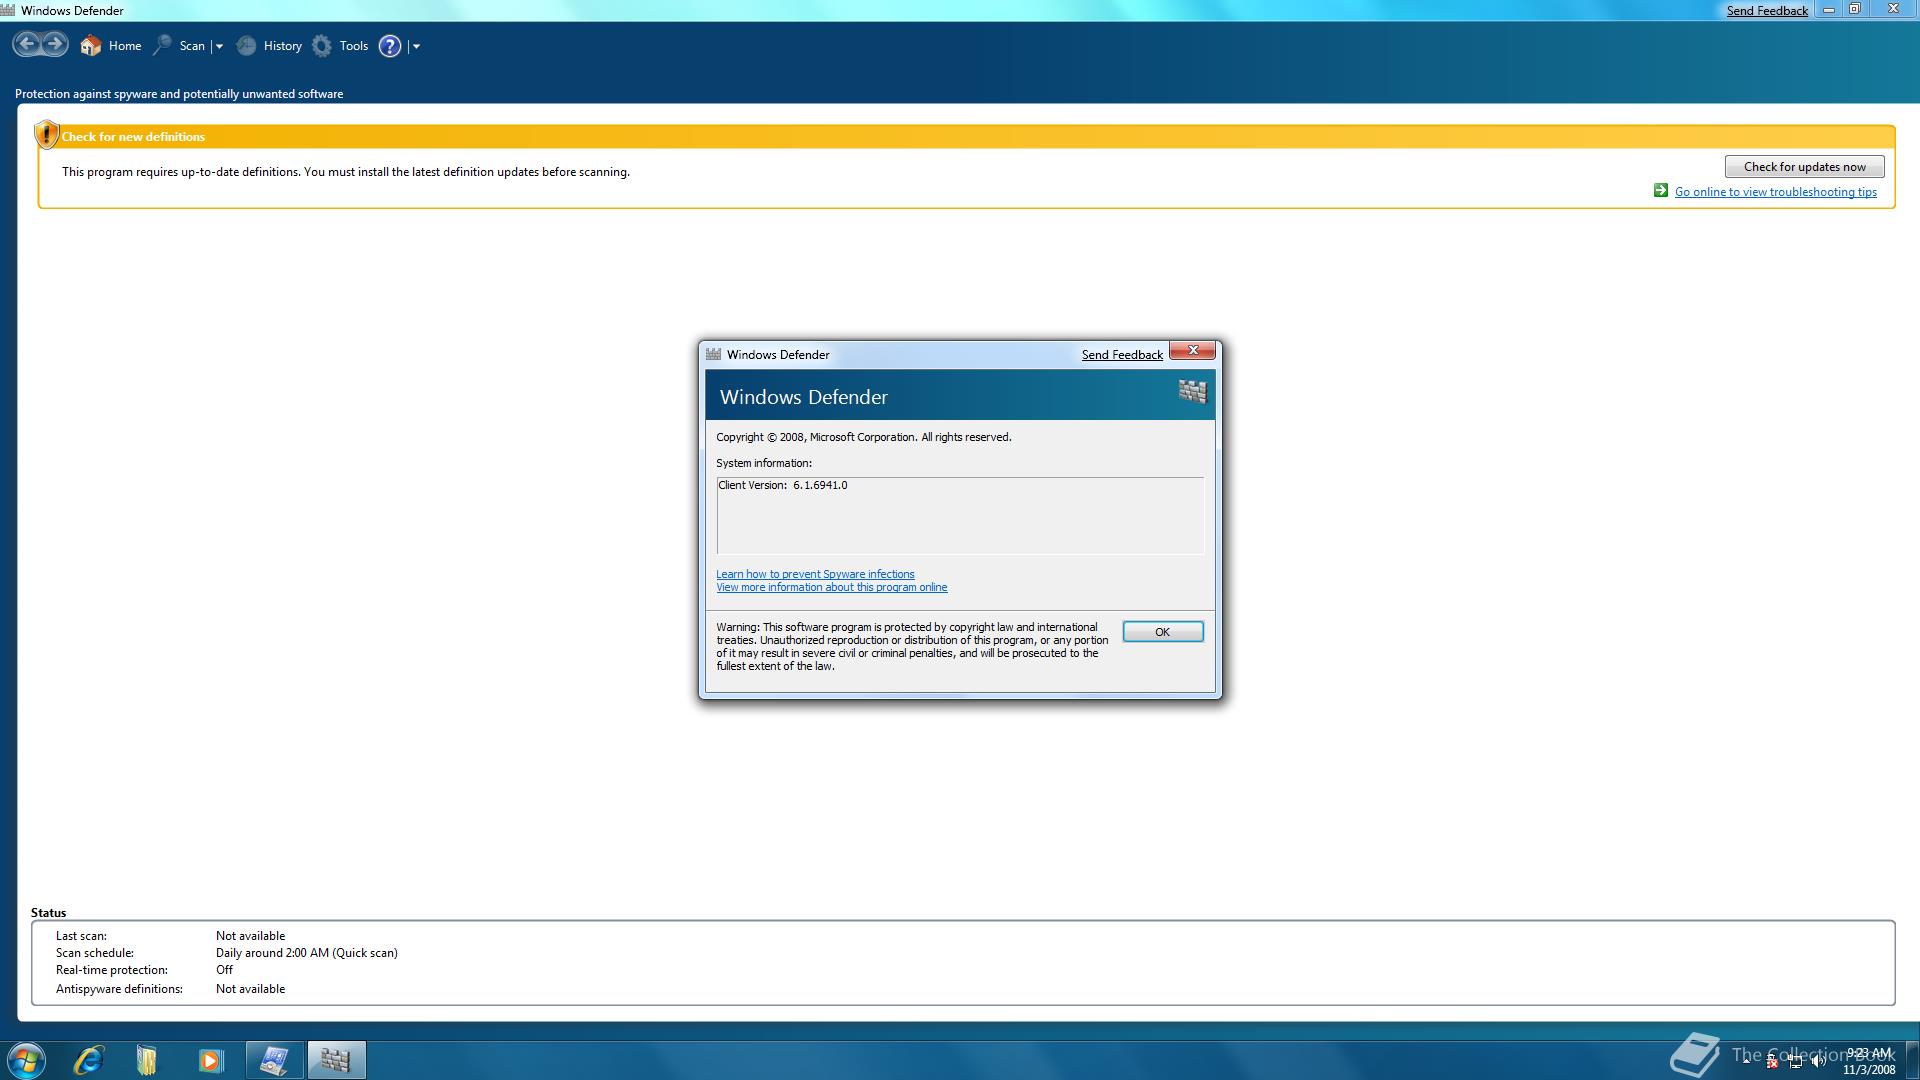This screenshot has height=1080, width=1920.
Task: Click the 'Status' section heading
Action: 48,913
